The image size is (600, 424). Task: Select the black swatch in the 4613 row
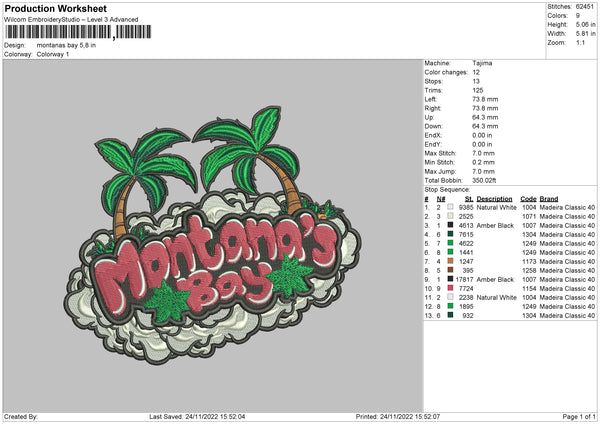click(x=450, y=225)
